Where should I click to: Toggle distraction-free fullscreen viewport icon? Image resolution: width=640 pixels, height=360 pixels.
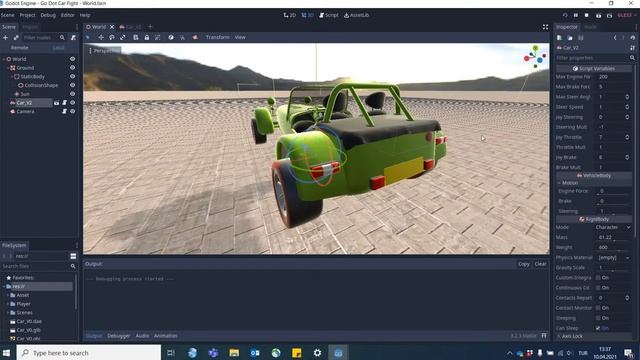pos(545,27)
